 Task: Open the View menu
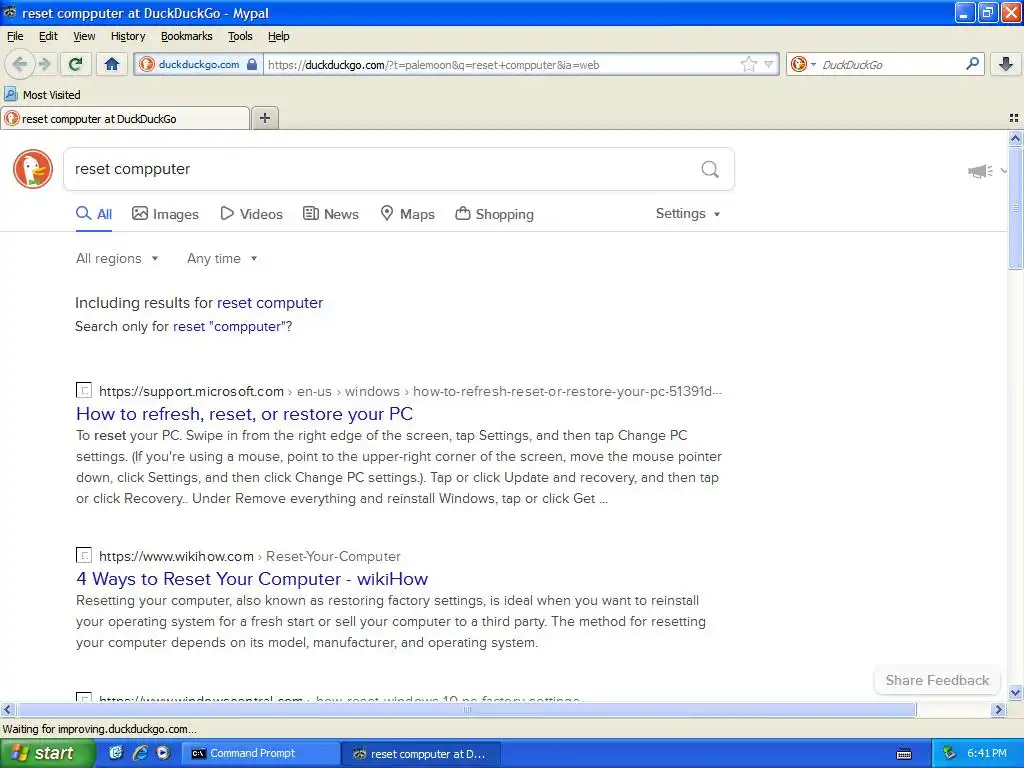[x=84, y=36]
